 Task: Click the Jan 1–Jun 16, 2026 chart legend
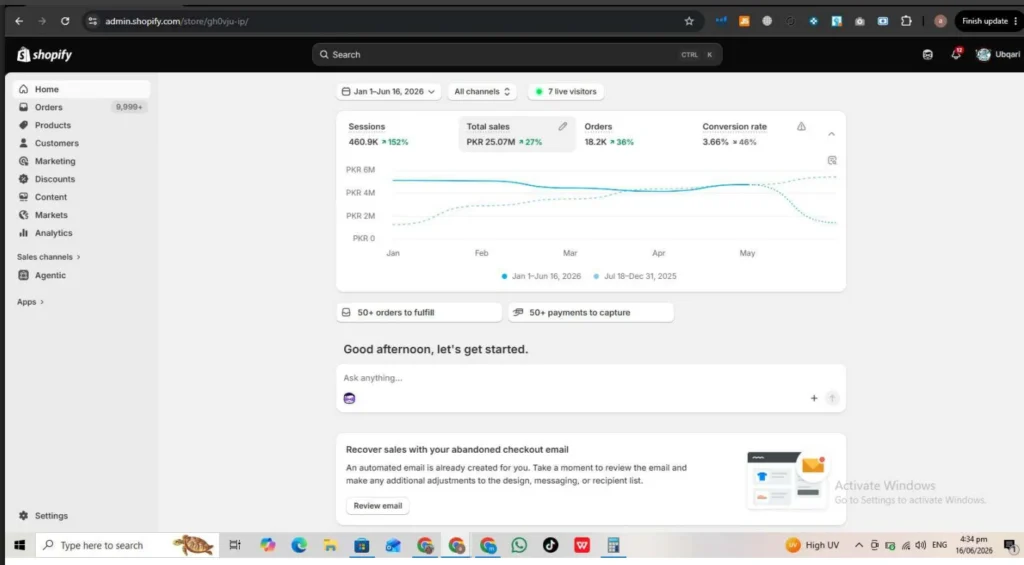[x=541, y=276]
